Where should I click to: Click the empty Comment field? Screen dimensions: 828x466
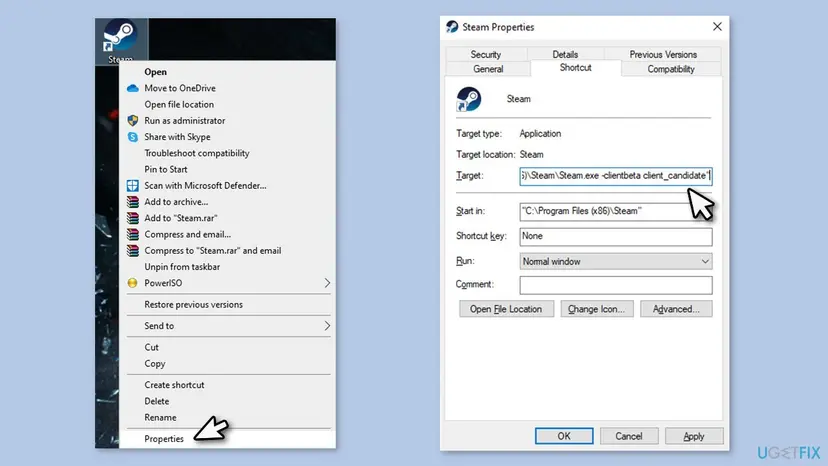coord(616,285)
